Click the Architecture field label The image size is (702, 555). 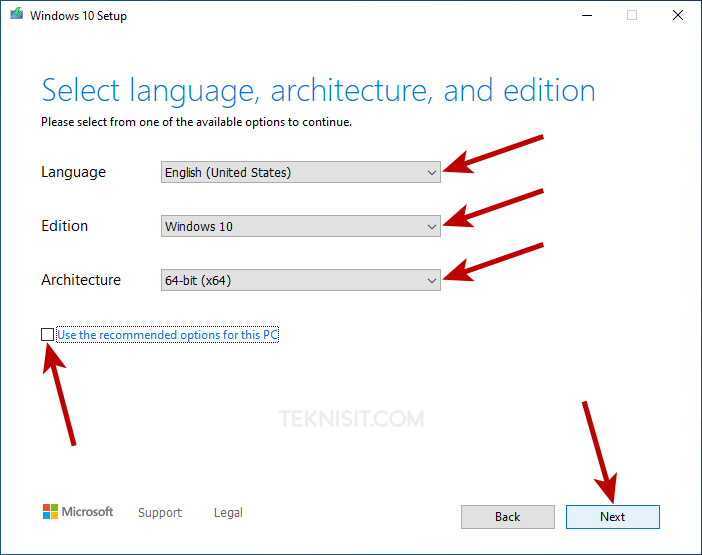81,280
